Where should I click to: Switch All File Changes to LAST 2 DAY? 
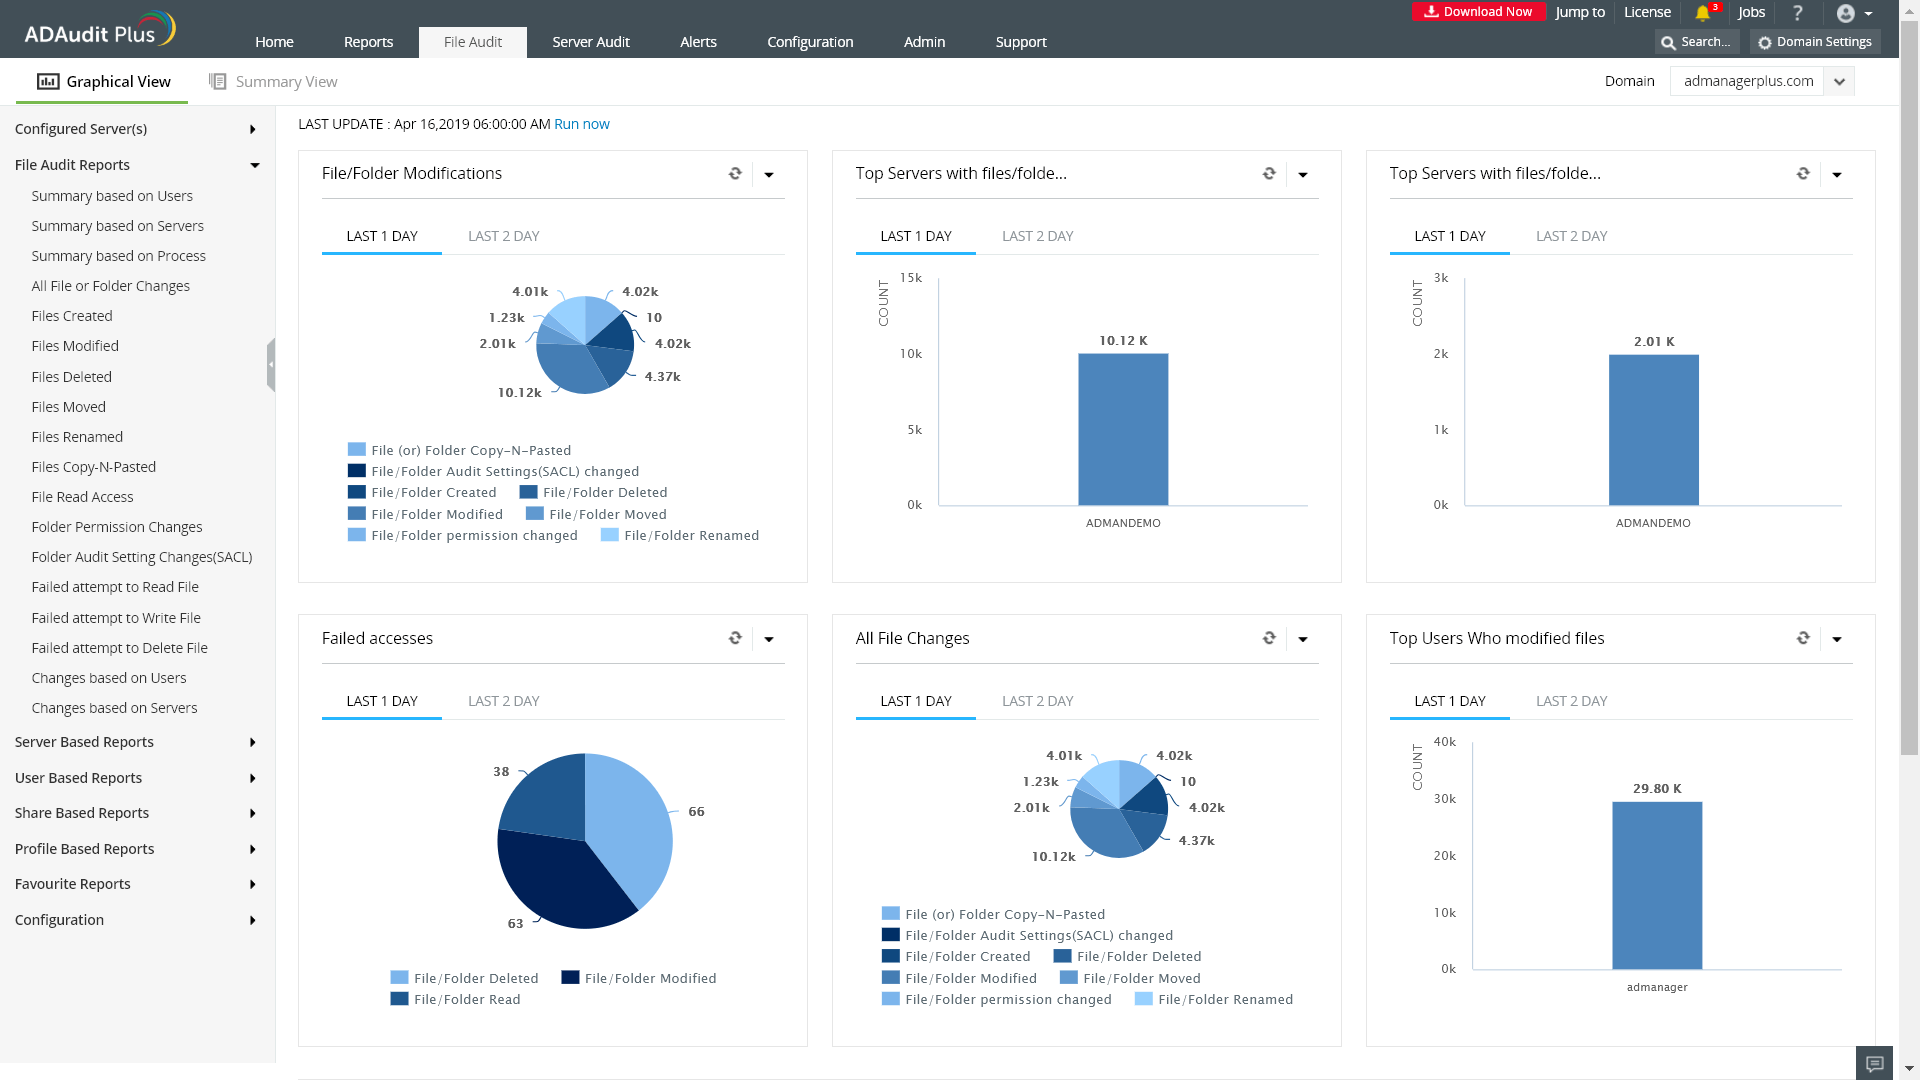point(1037,701)
